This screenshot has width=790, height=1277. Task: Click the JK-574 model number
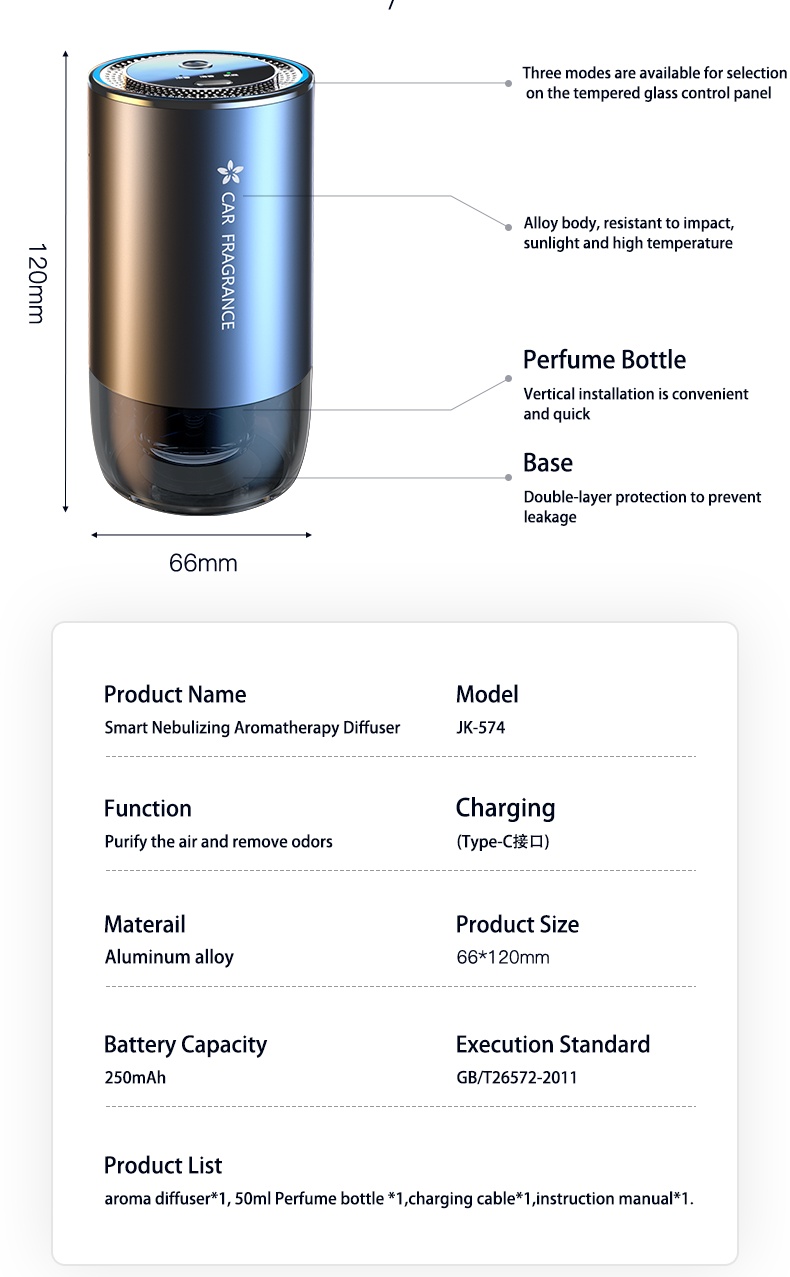coord(481,728)
